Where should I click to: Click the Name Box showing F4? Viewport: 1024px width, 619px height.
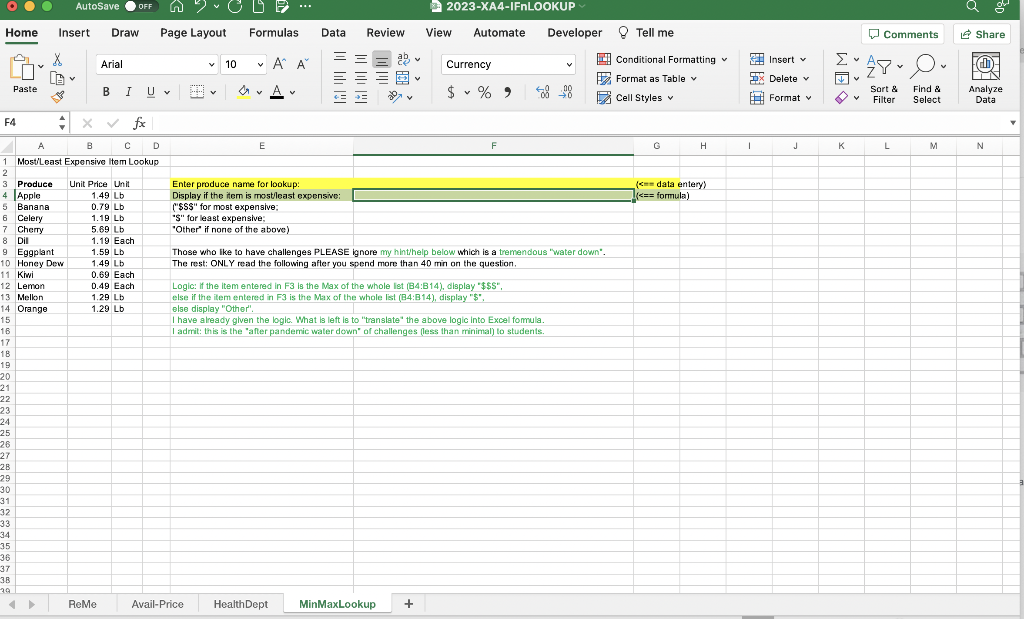(x=30, y=123)
